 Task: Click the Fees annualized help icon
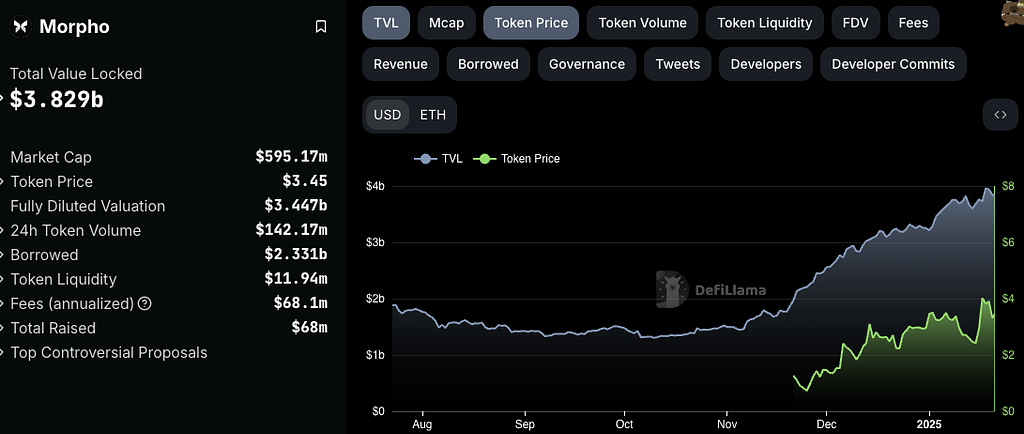click(x=144, y=303)
